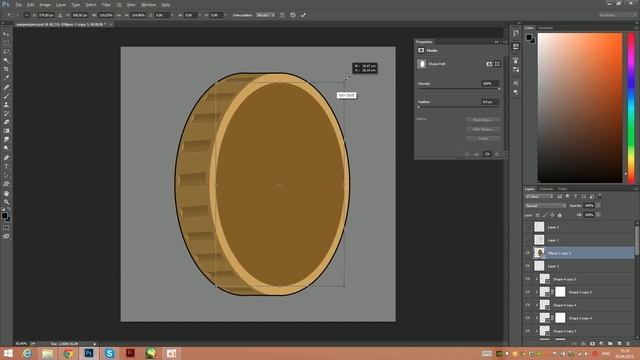Click the Color Range button

(x=483, y=129)
